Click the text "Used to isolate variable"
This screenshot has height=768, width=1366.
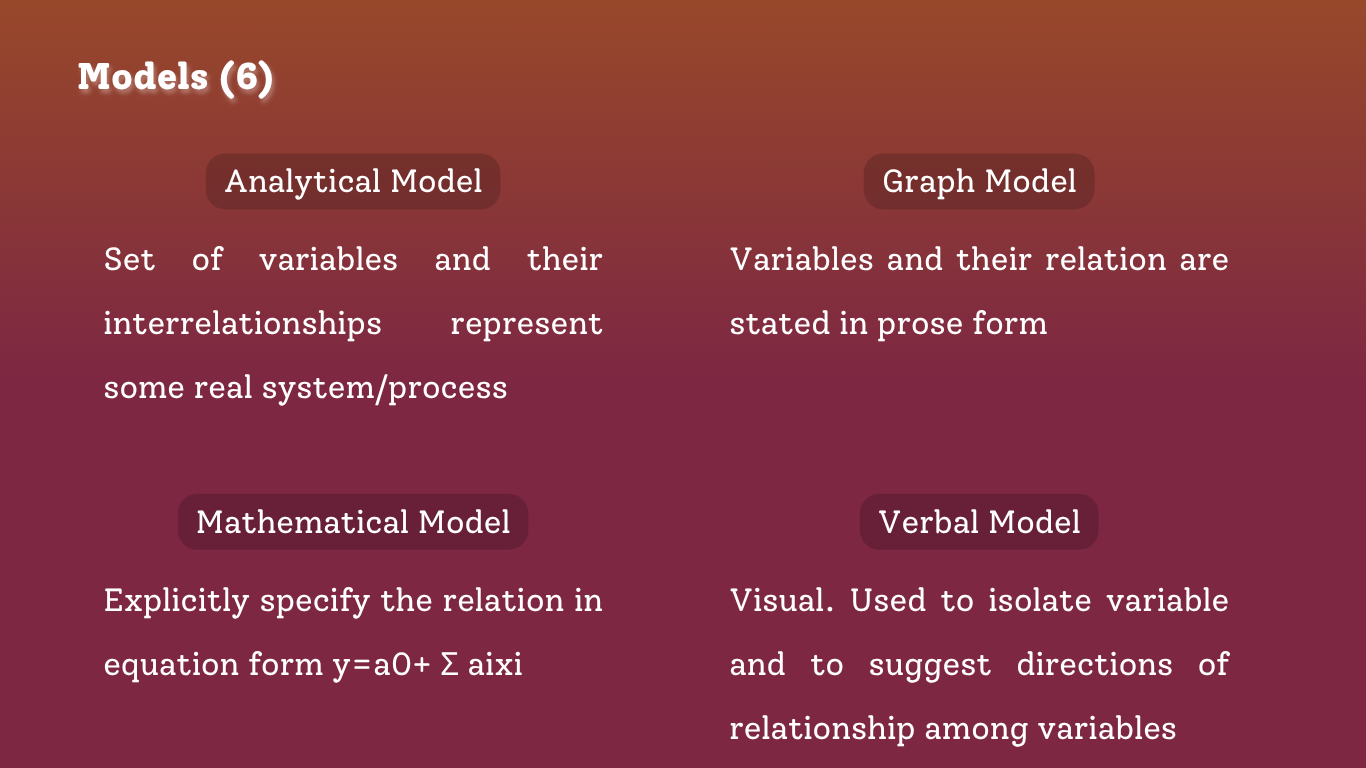pos(1040,601)
